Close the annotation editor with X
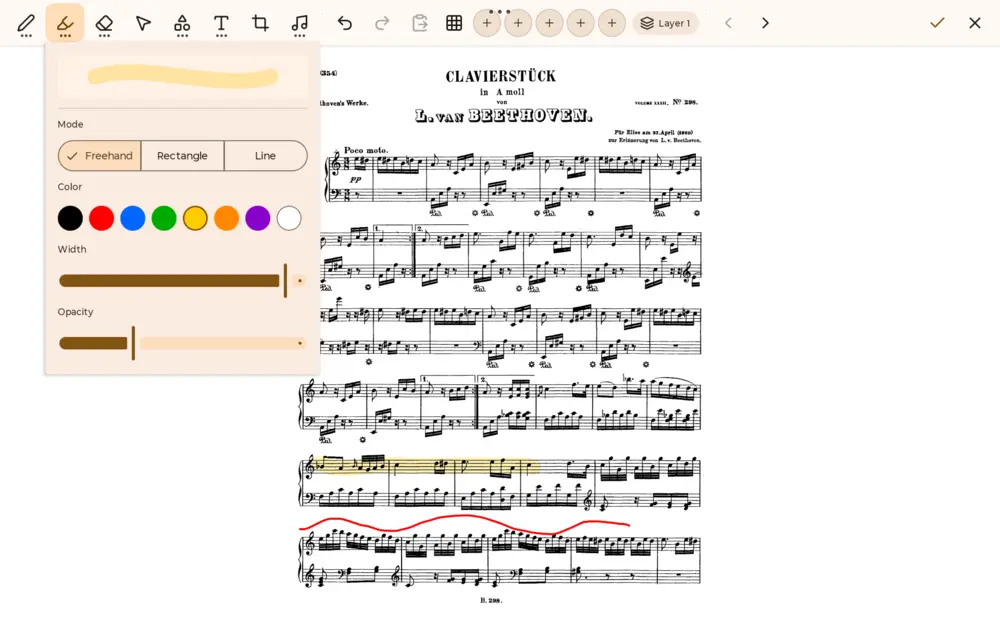The width and height of the screenshot is (1000, 625). (x=974, y=23)
